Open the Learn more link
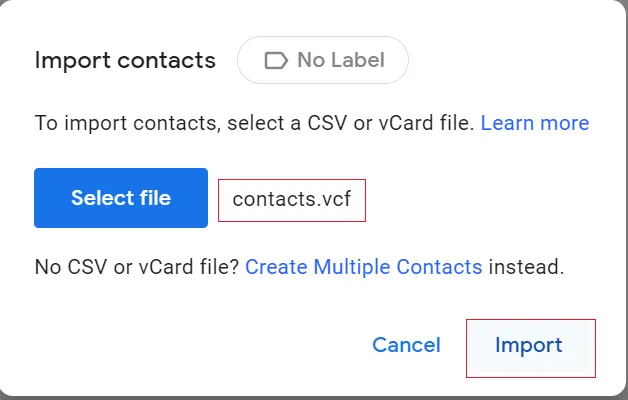Viewport: 628px width, 400px height. coord(534,123)
